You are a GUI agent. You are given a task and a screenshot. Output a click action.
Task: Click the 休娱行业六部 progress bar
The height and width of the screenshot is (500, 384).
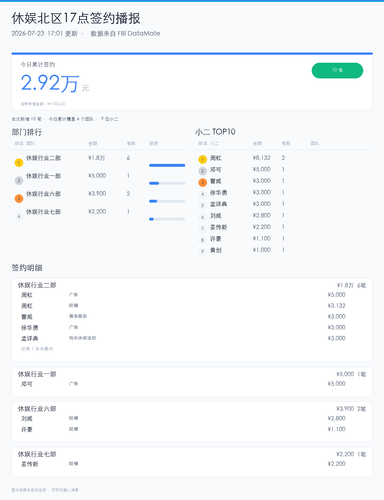pyautogui.click(x=167, y=201)
